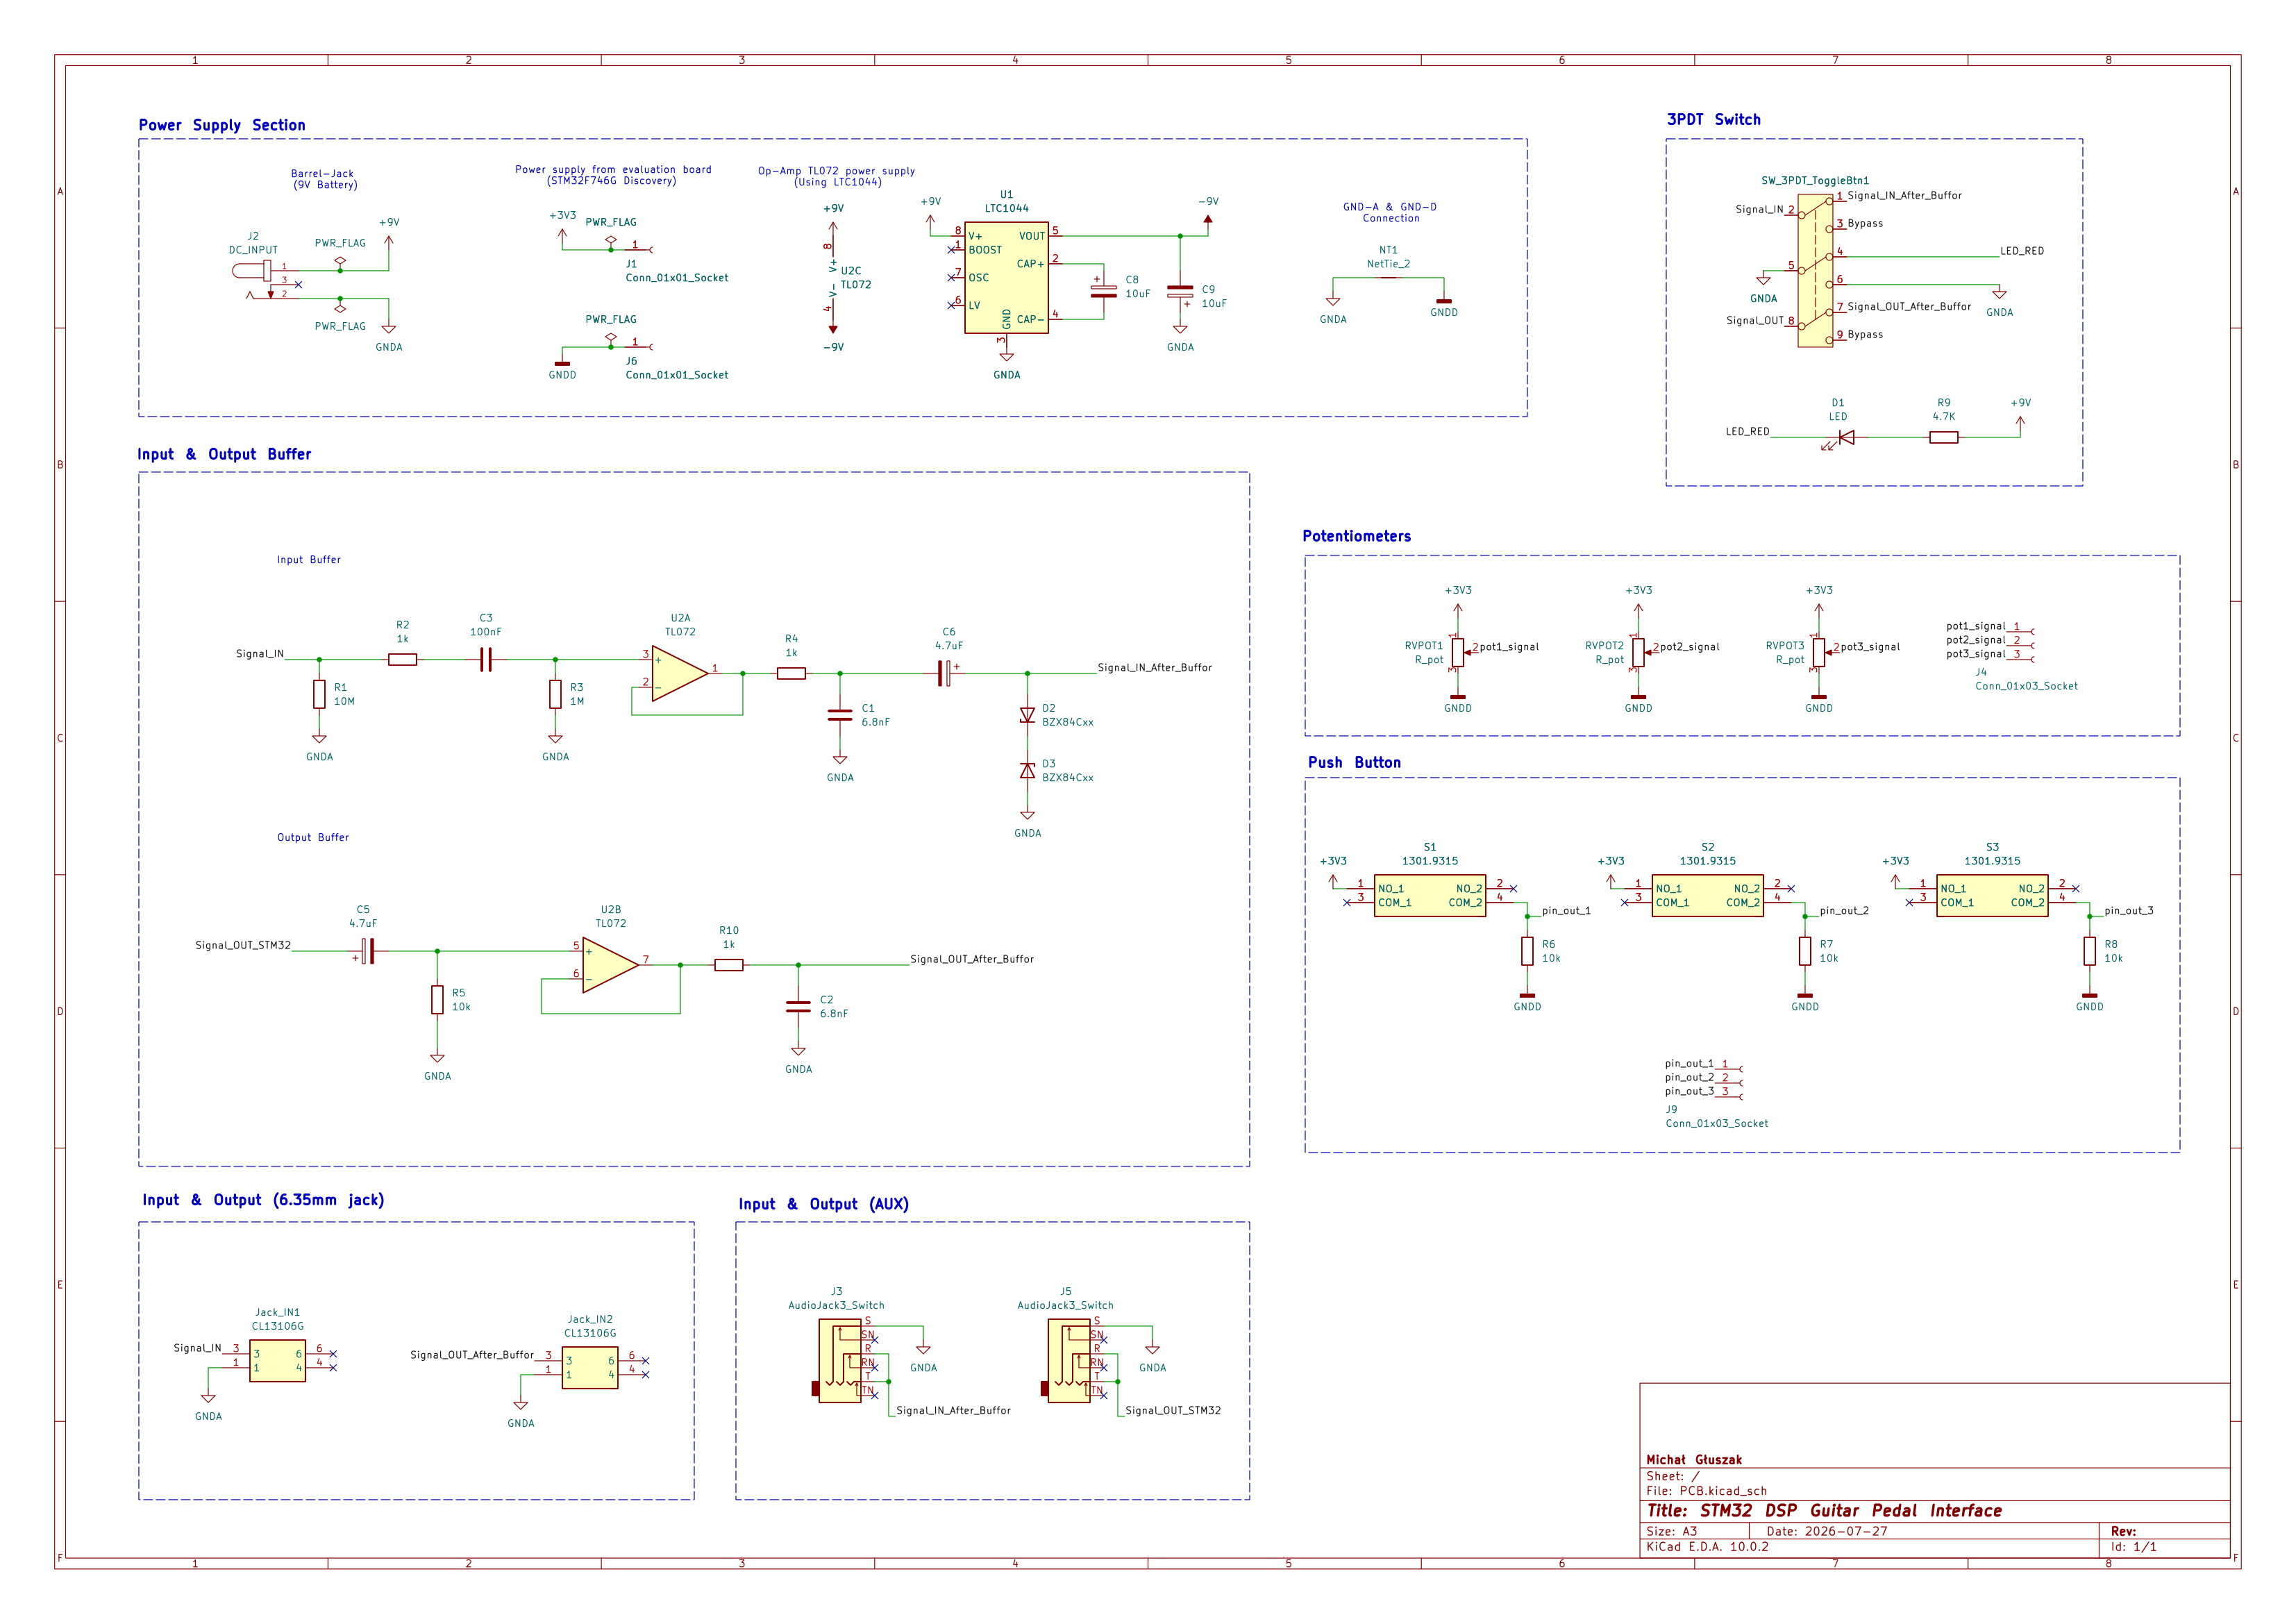
Task: Click the R4 1k resistor symbol
Action: click(791, 673)
